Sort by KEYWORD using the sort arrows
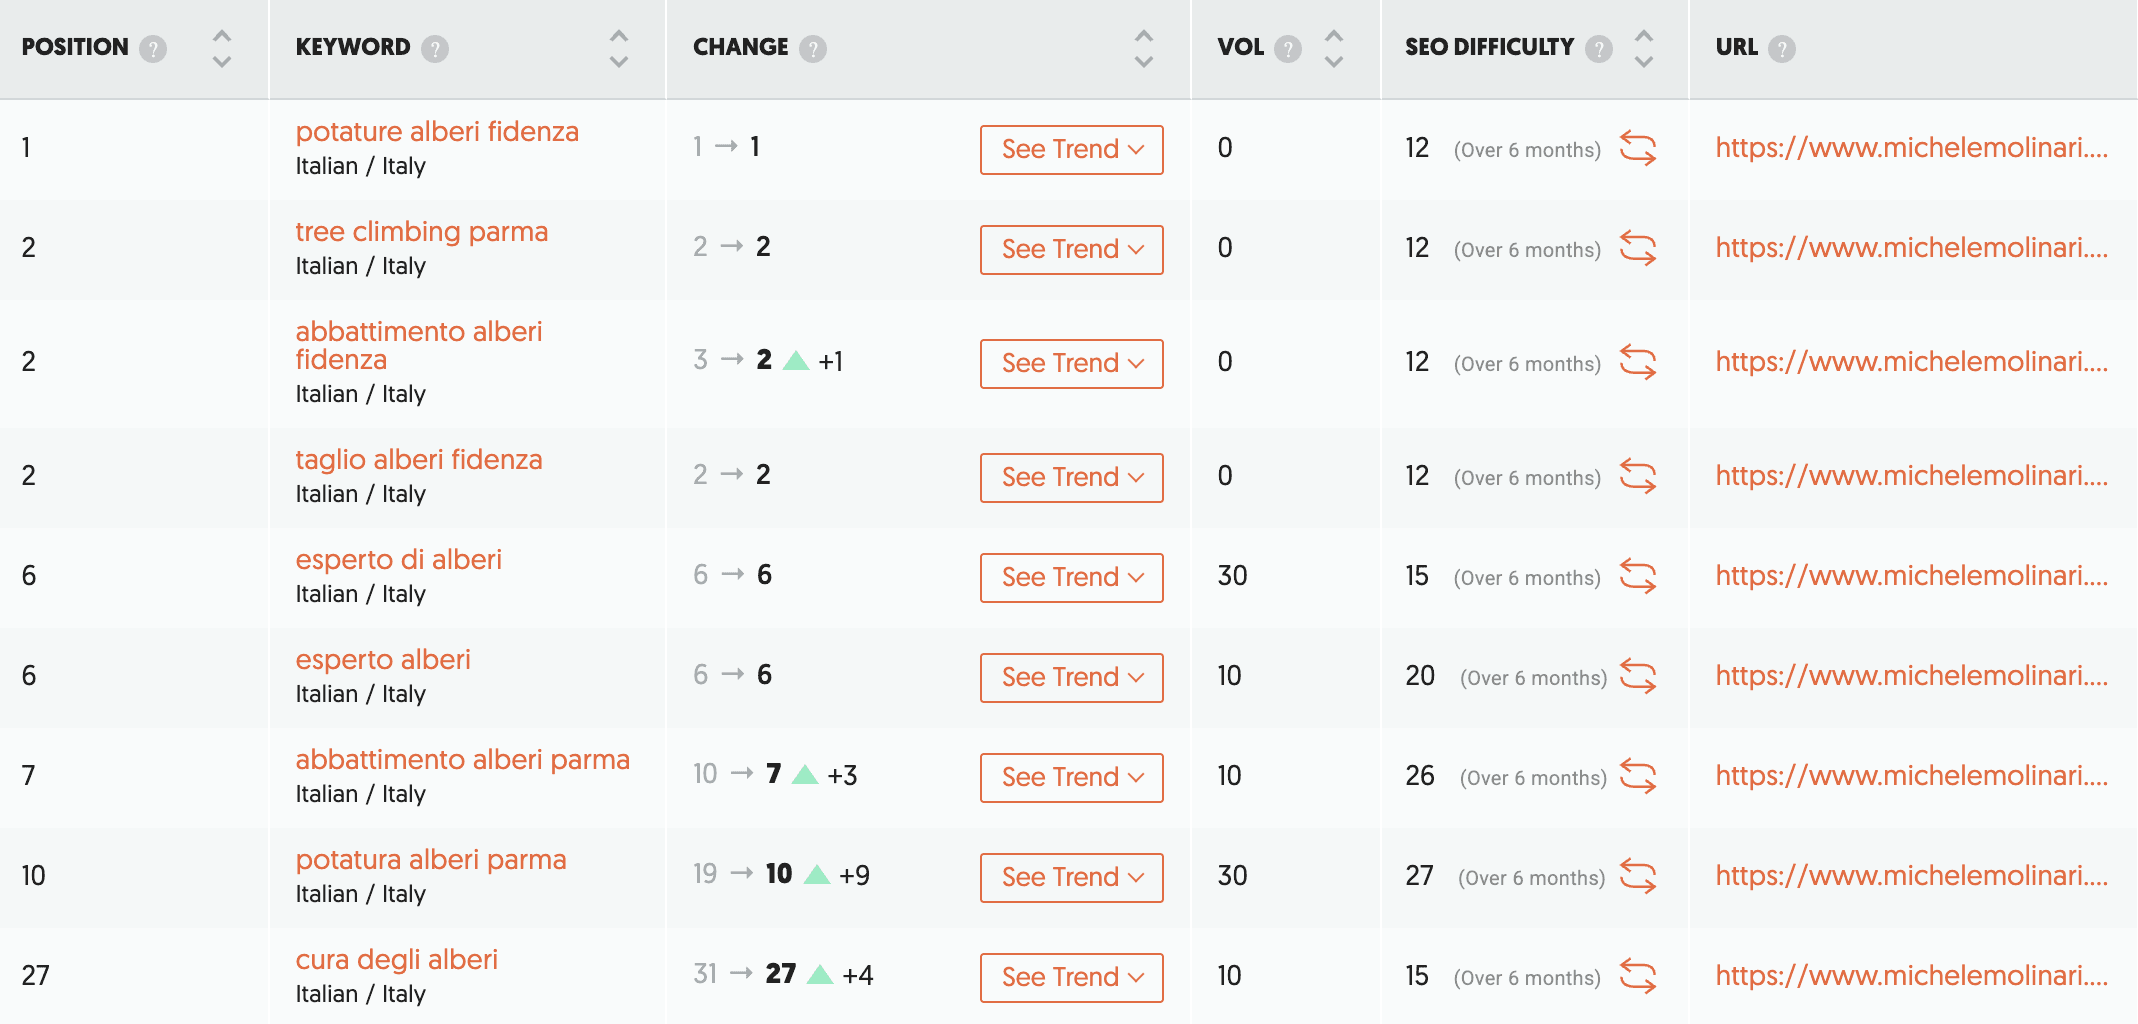The width and height of the screenshot is (2138, 1024). pos(619,48)
